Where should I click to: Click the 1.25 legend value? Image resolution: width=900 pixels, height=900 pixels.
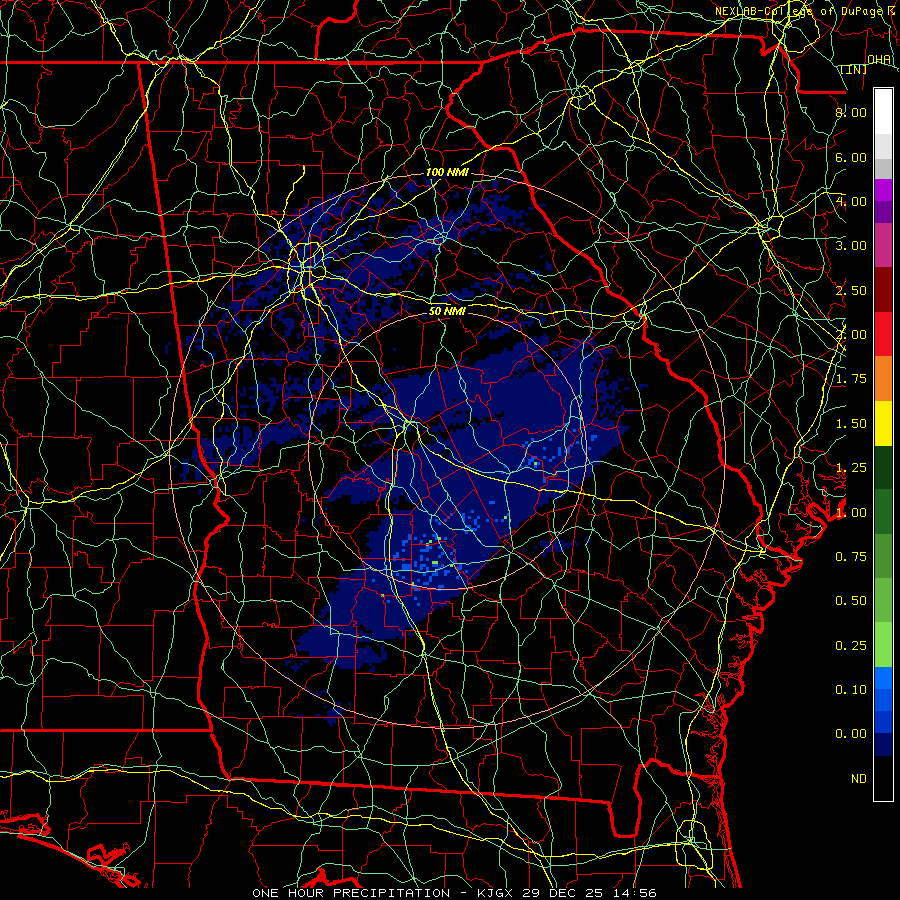[x=851, y=468]
